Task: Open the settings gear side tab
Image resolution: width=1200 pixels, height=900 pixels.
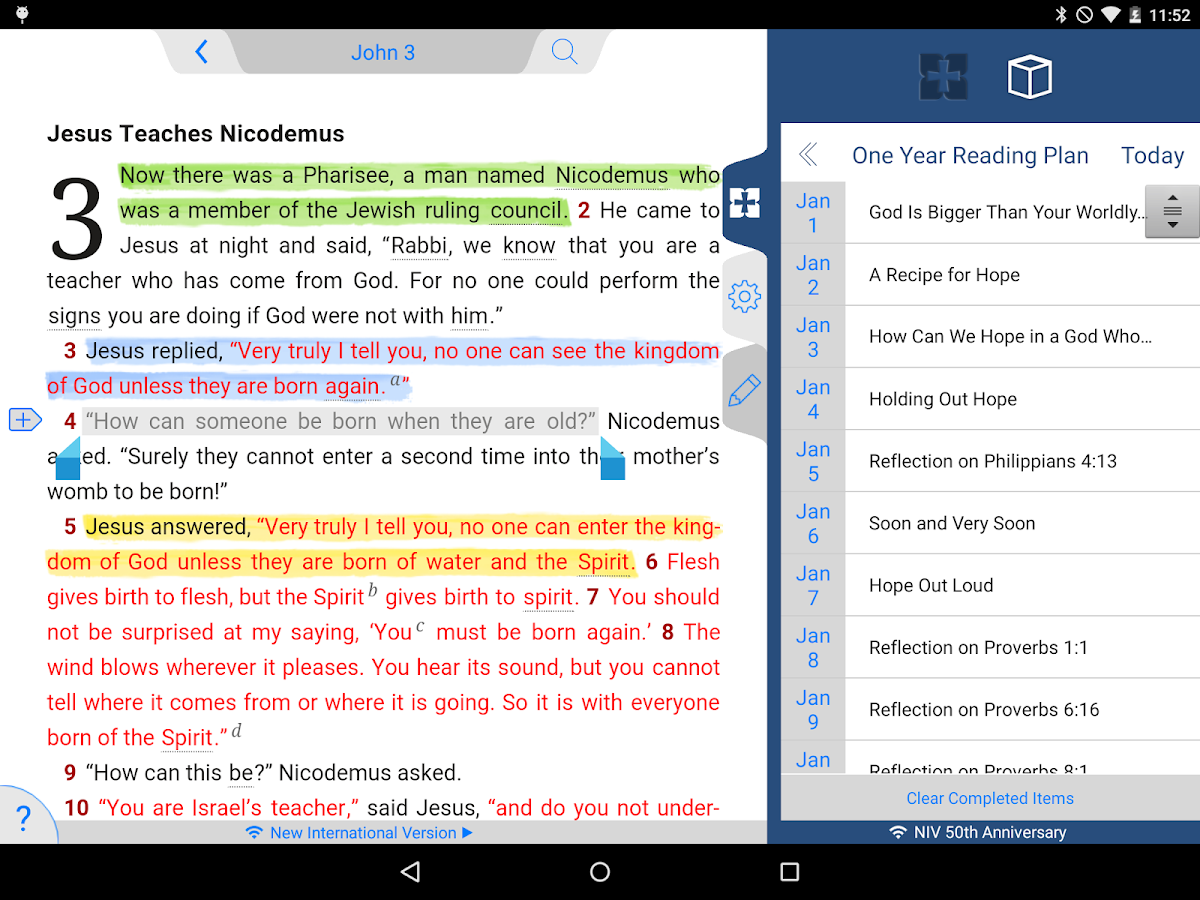Action: 745,296
